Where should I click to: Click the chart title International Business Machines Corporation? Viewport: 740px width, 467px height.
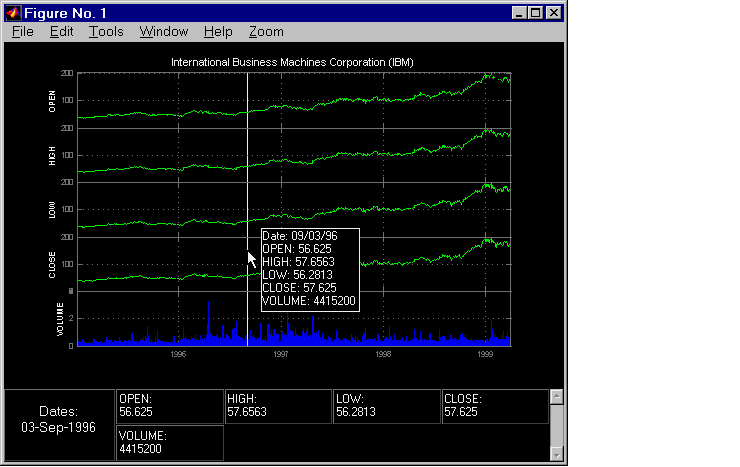[292, 62]
